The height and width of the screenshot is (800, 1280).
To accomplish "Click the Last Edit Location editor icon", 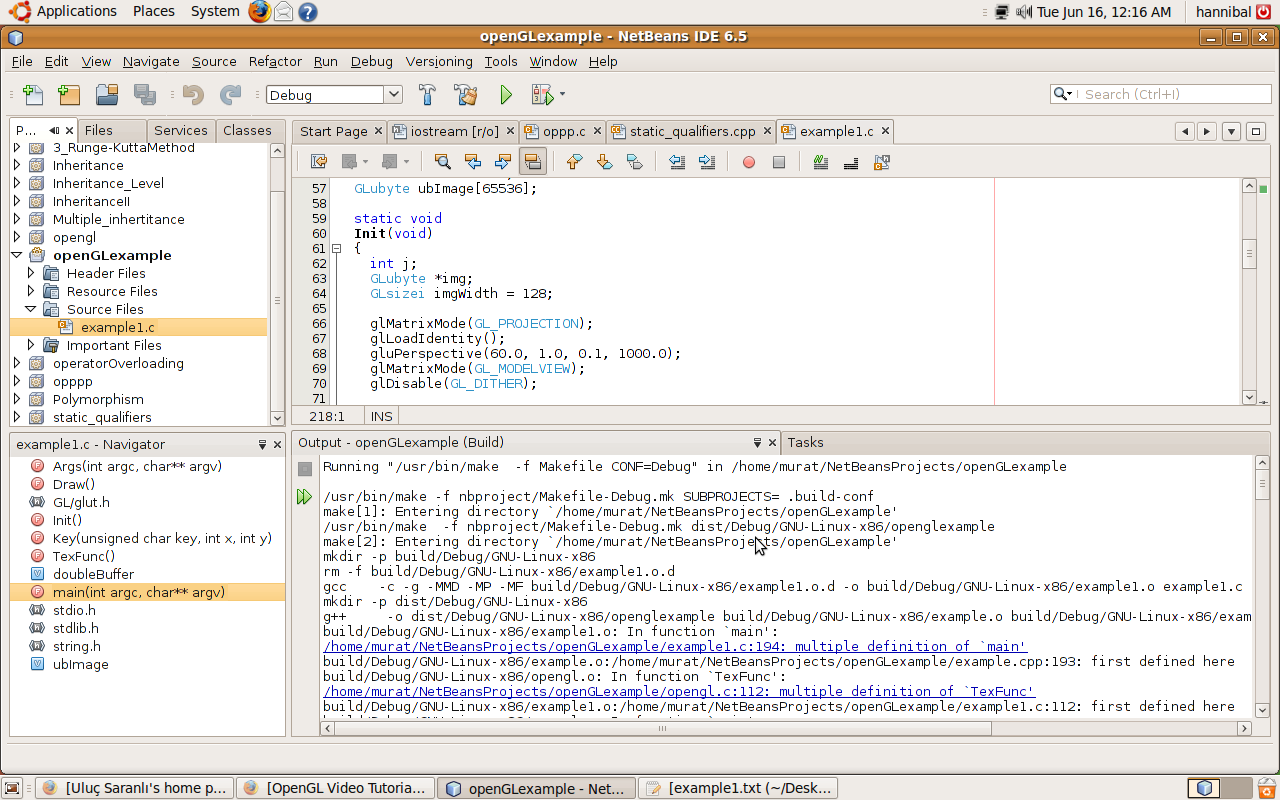I will tap(318, 161).
